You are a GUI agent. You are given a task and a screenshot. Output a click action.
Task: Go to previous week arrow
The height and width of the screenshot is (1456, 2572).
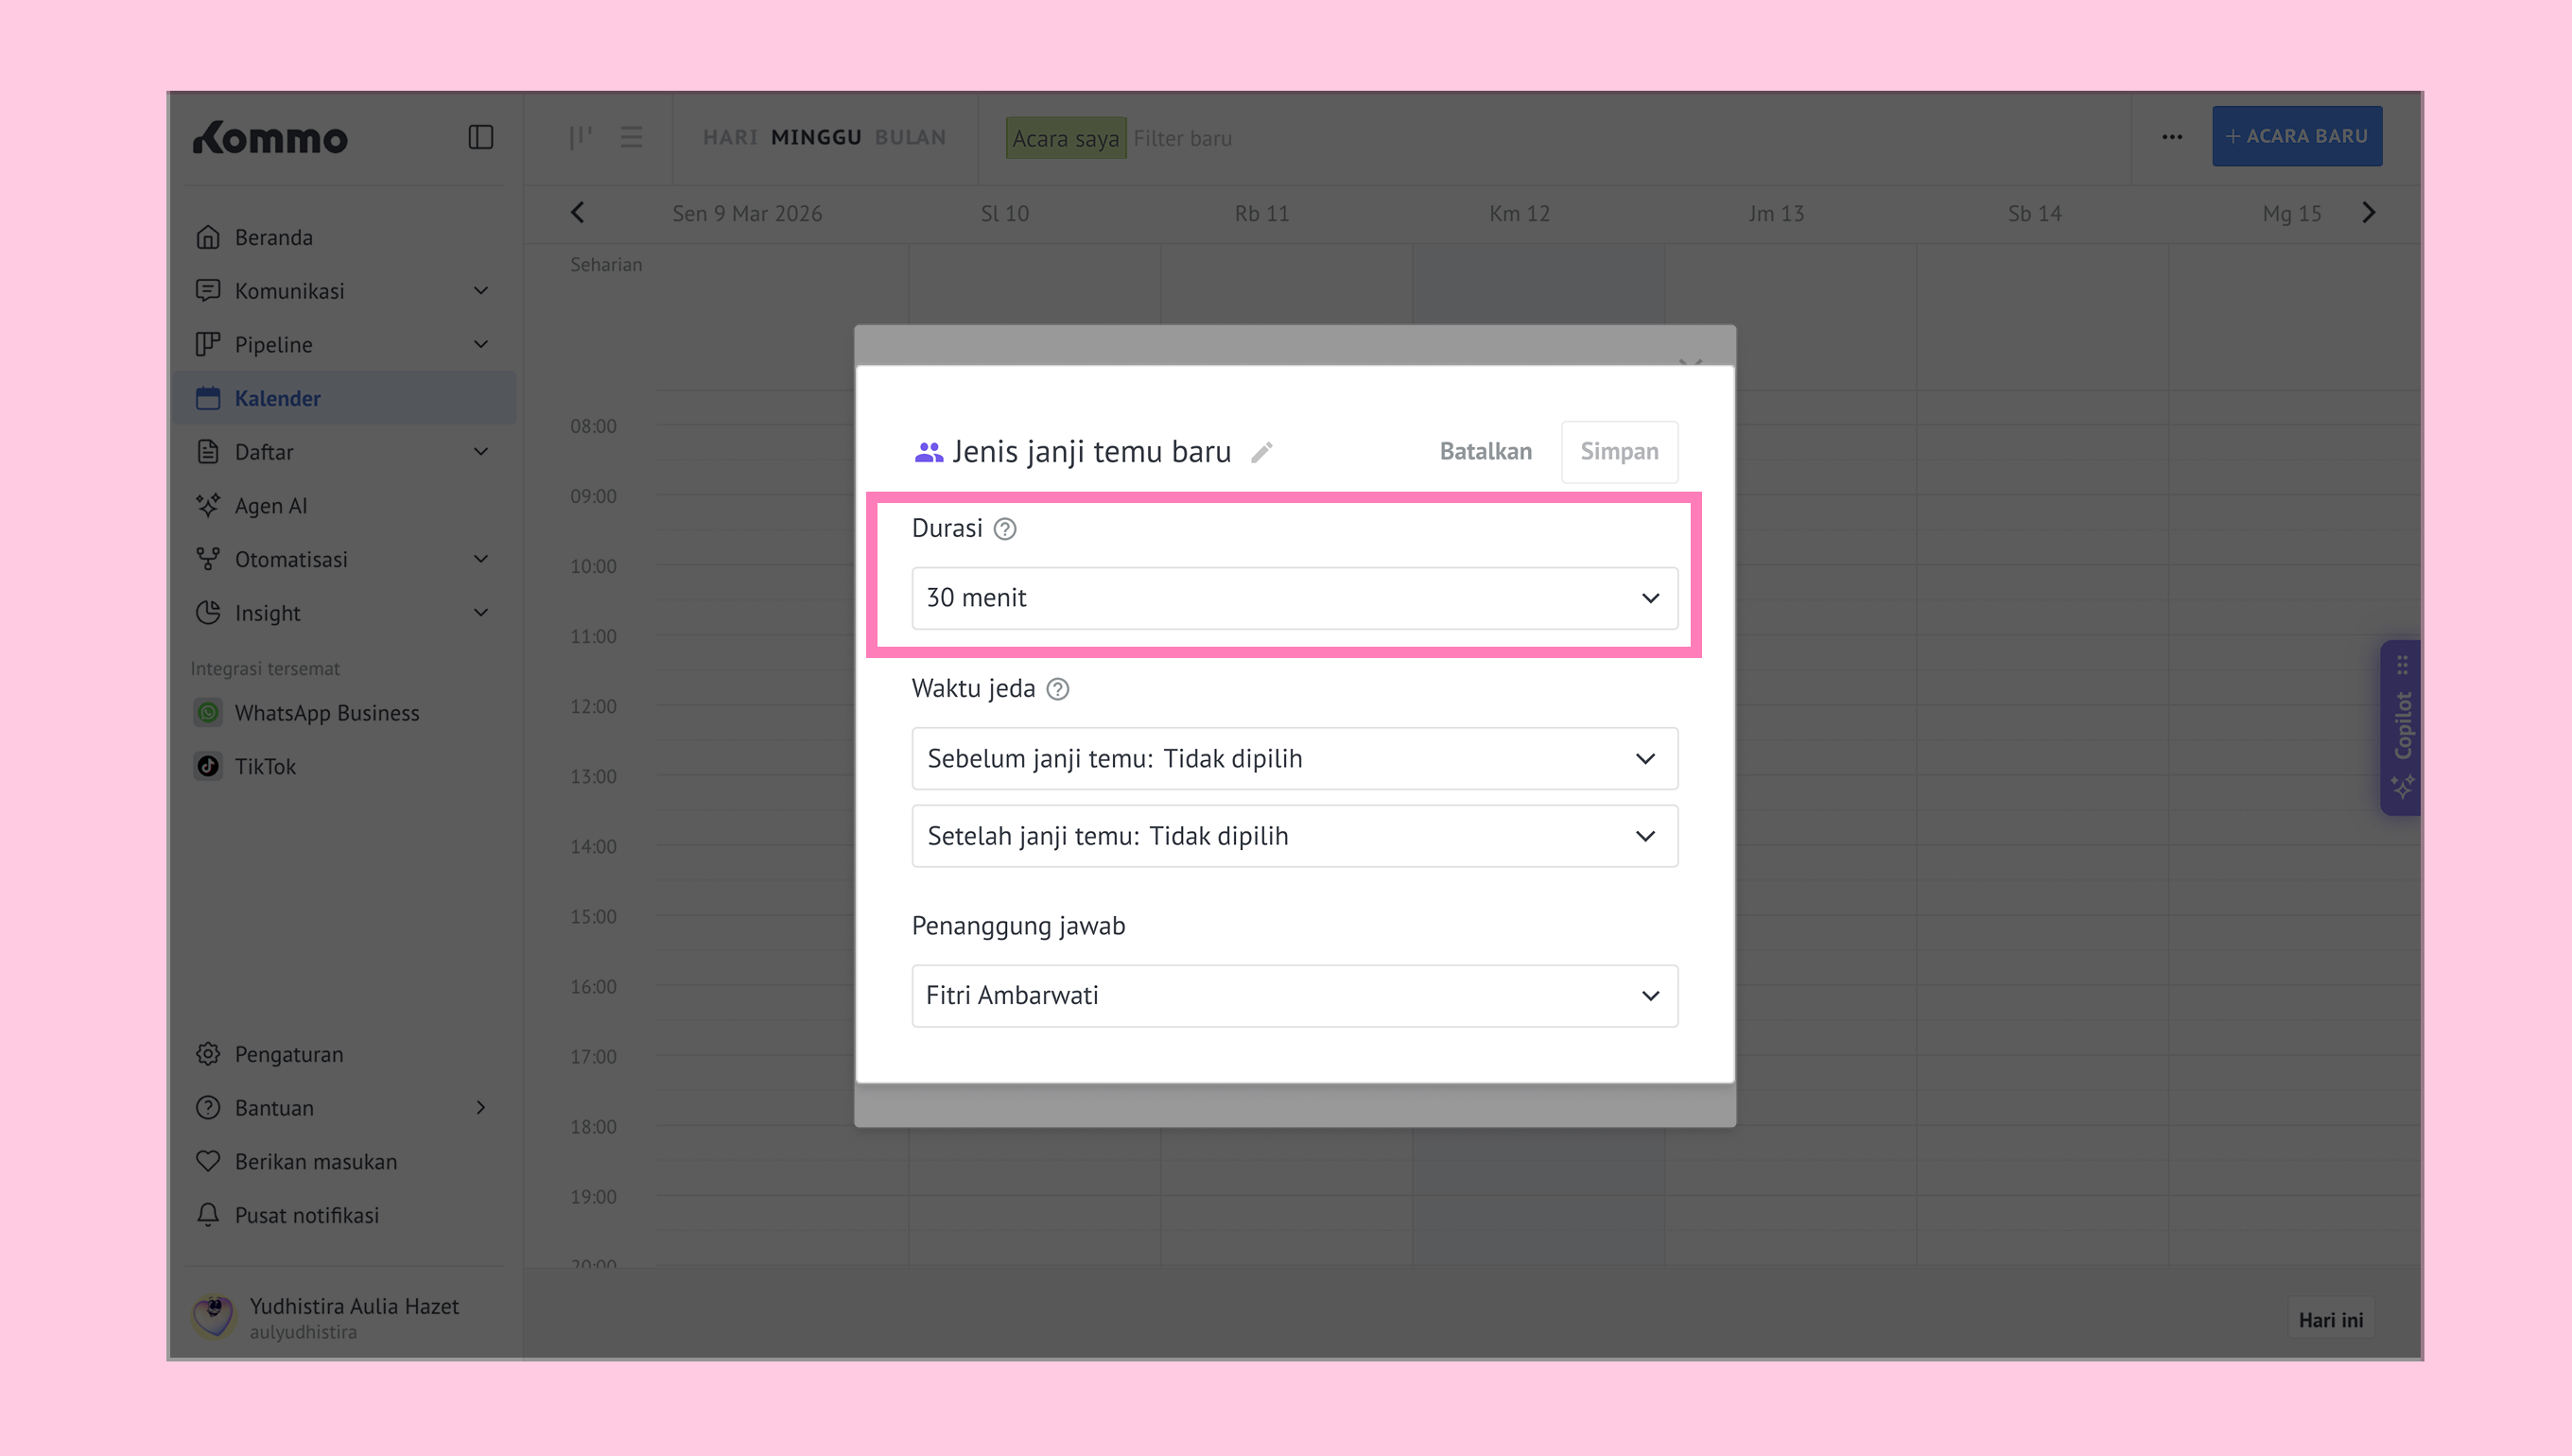[x=577, y=213]
